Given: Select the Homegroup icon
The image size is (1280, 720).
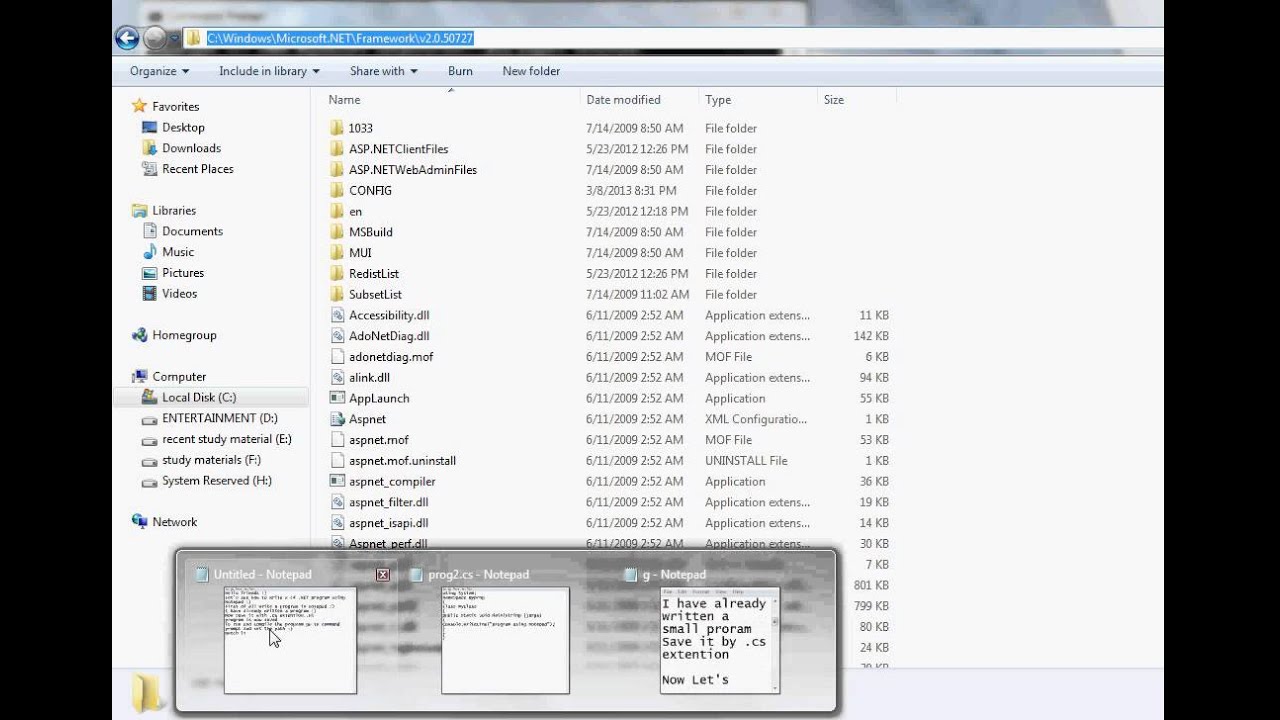Looking at the screenshot, I should point(140,335).
